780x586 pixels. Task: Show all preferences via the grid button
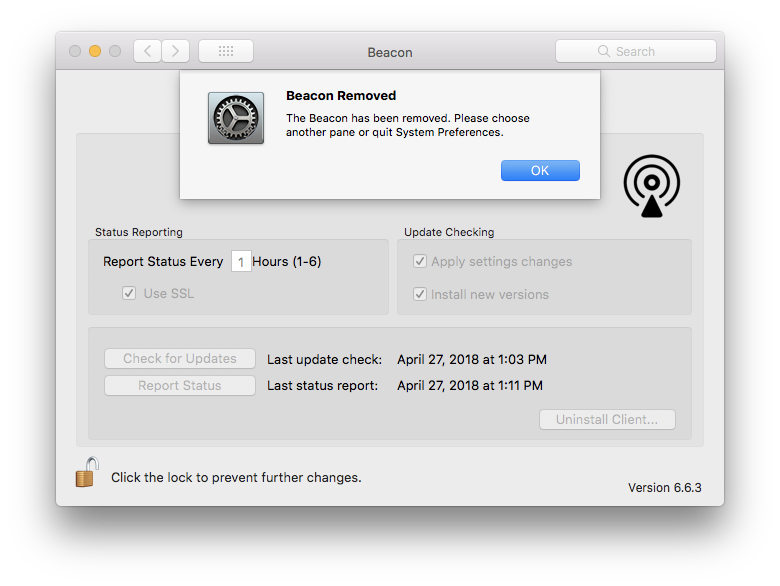[x=226, y=51]
